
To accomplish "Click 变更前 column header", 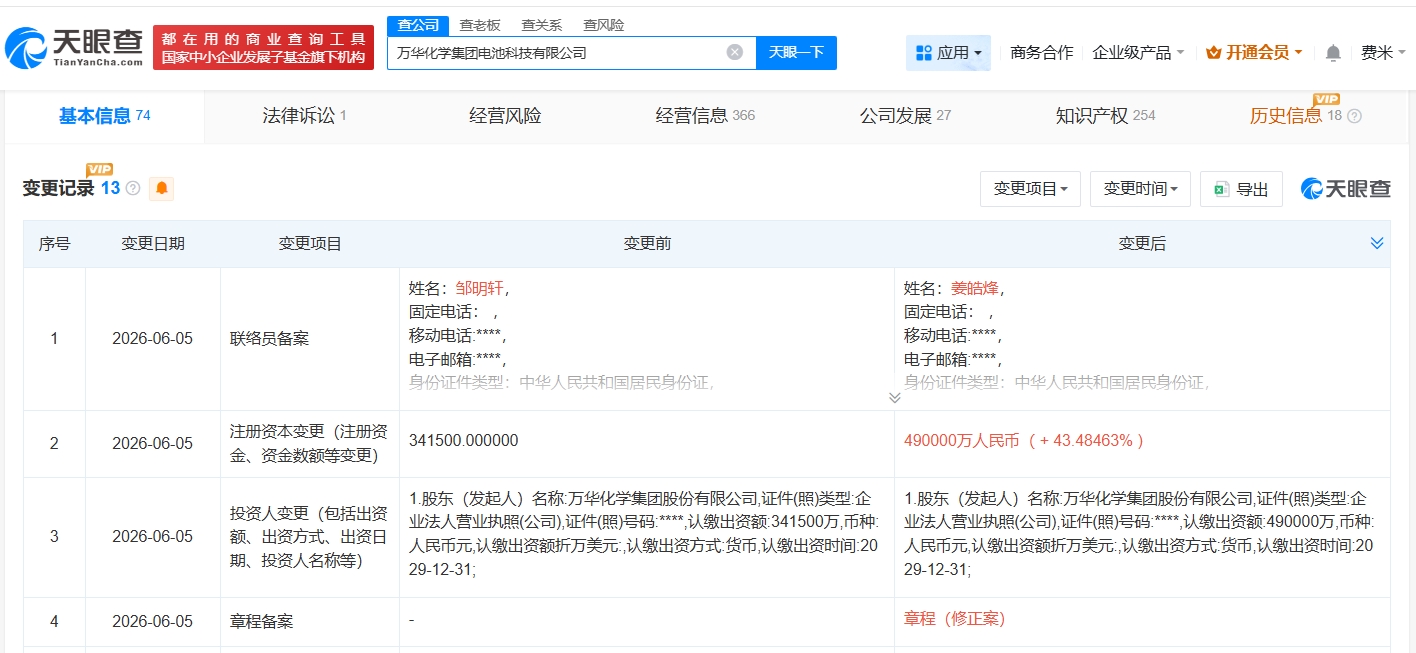I will 647,243.
